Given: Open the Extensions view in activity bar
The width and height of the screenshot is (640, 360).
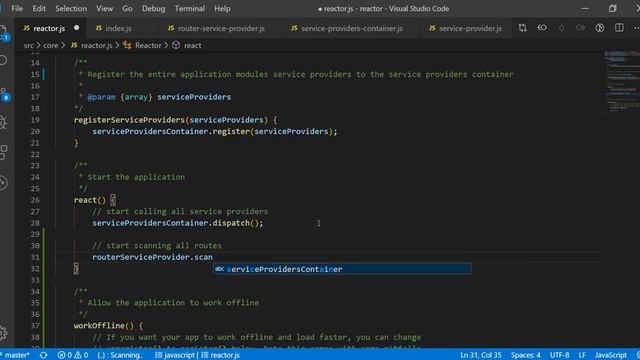Looking at the screenshot, I should click(x=3, y=152).
